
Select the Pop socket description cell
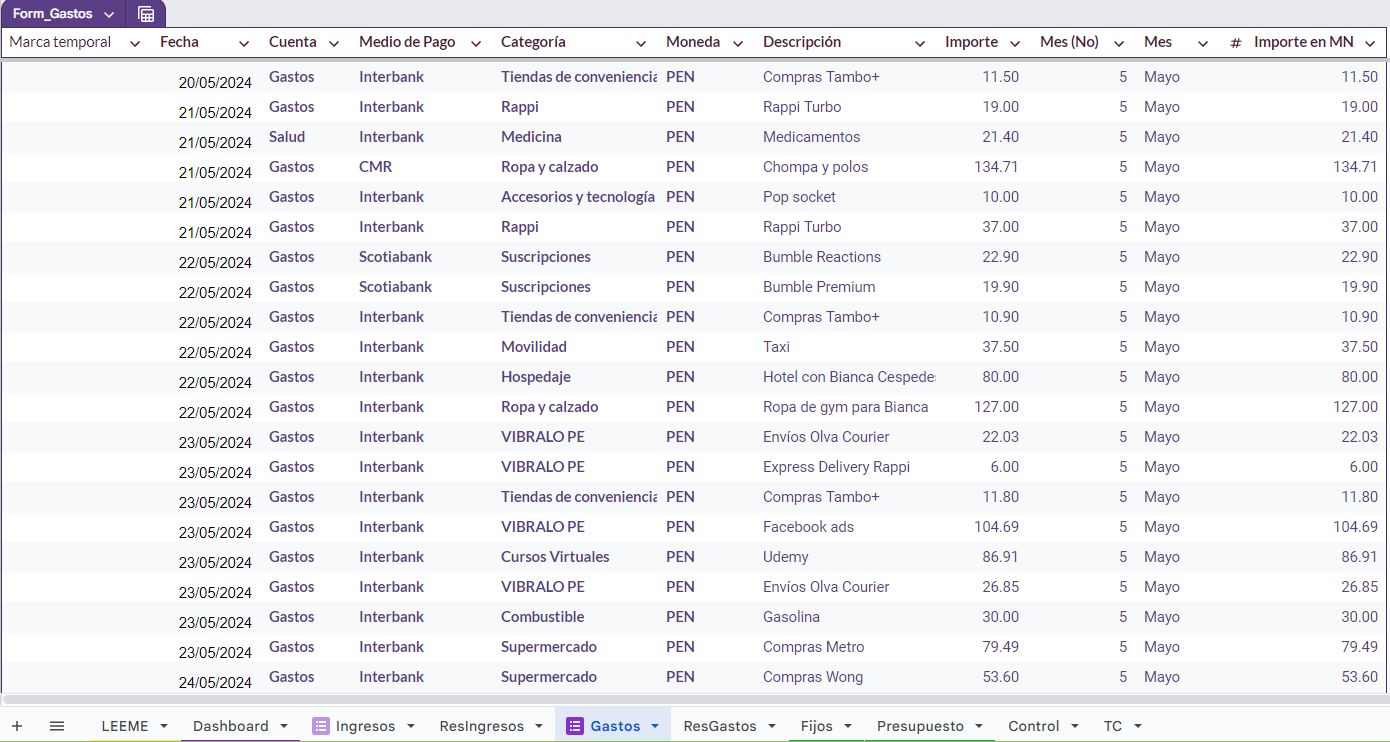799,197
